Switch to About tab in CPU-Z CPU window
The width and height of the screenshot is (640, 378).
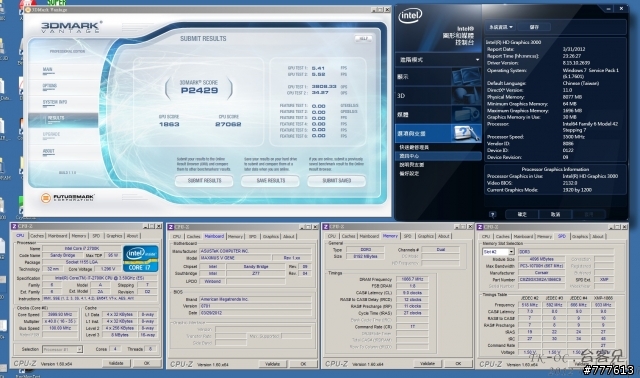(x=132, y=236)
